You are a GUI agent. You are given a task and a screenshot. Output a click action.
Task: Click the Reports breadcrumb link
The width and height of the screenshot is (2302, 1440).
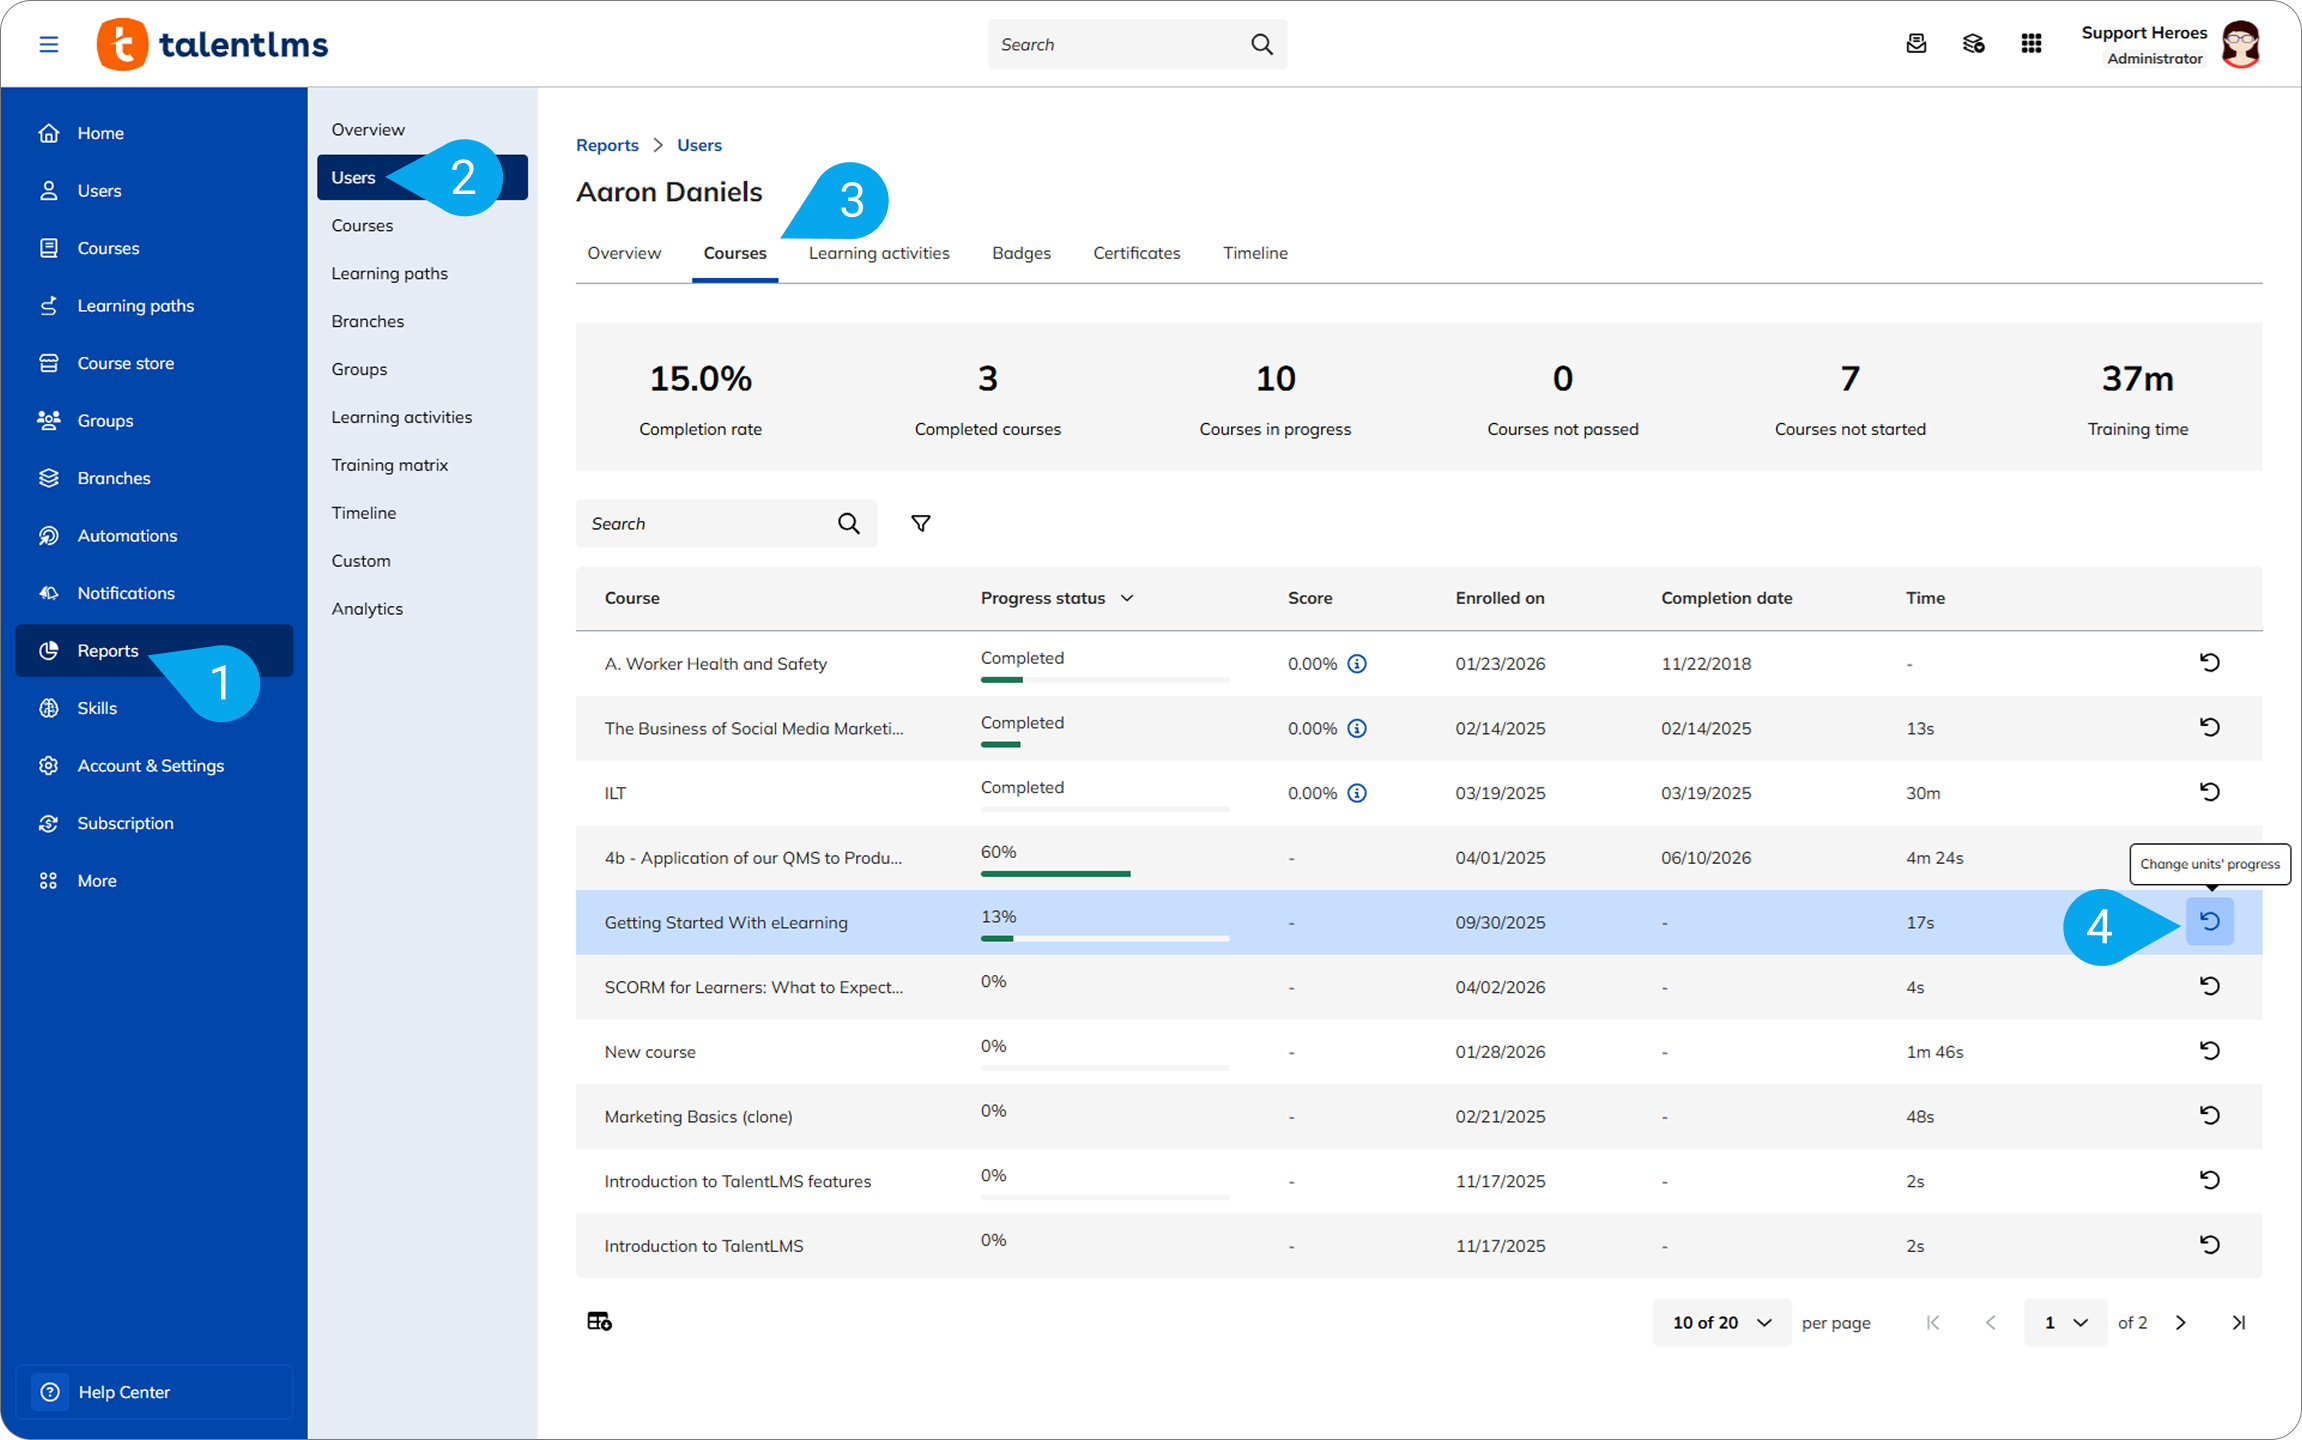click(607, 145)
